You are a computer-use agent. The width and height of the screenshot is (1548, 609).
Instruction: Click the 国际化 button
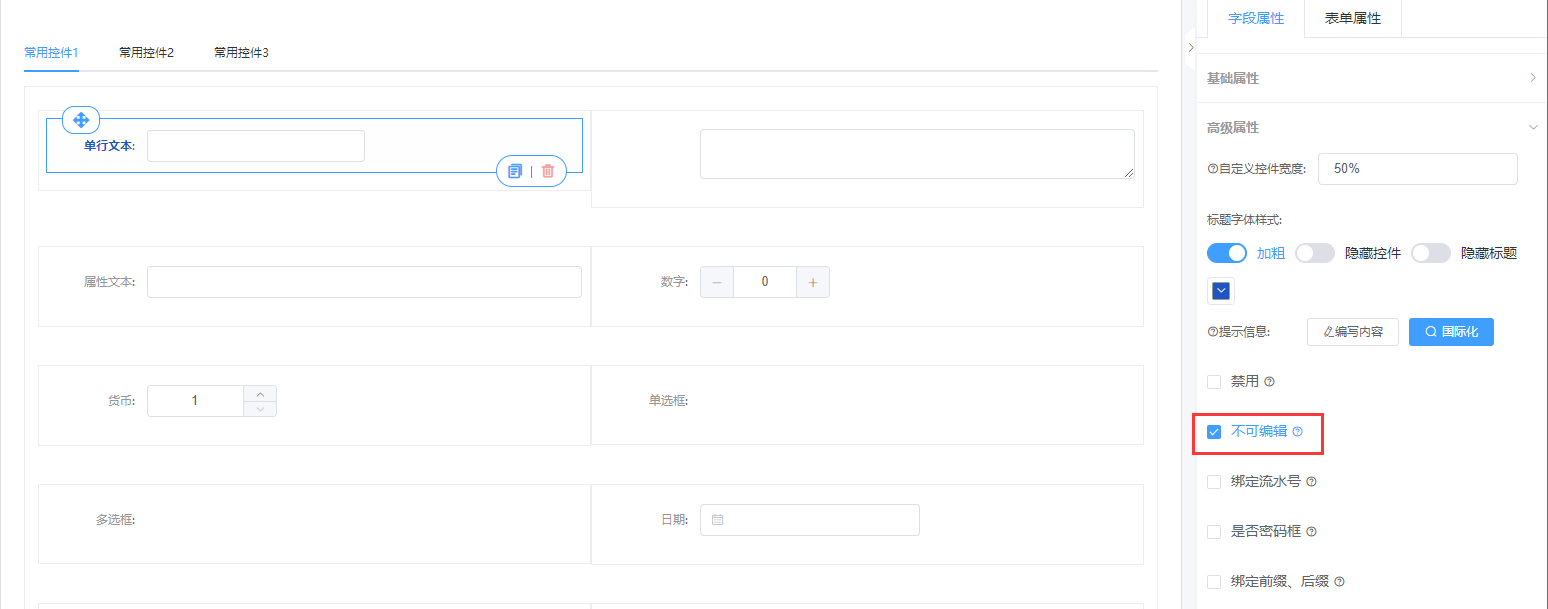(x=1451, y=332)
